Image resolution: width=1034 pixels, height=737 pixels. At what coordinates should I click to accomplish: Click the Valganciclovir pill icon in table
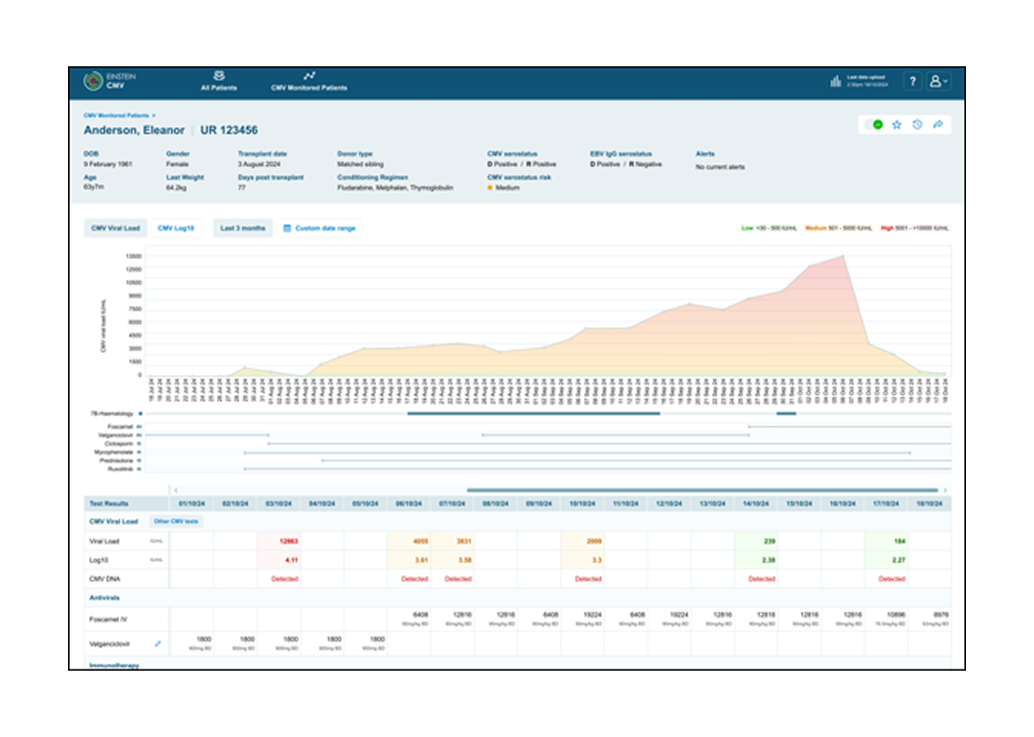tap(158, 643)
